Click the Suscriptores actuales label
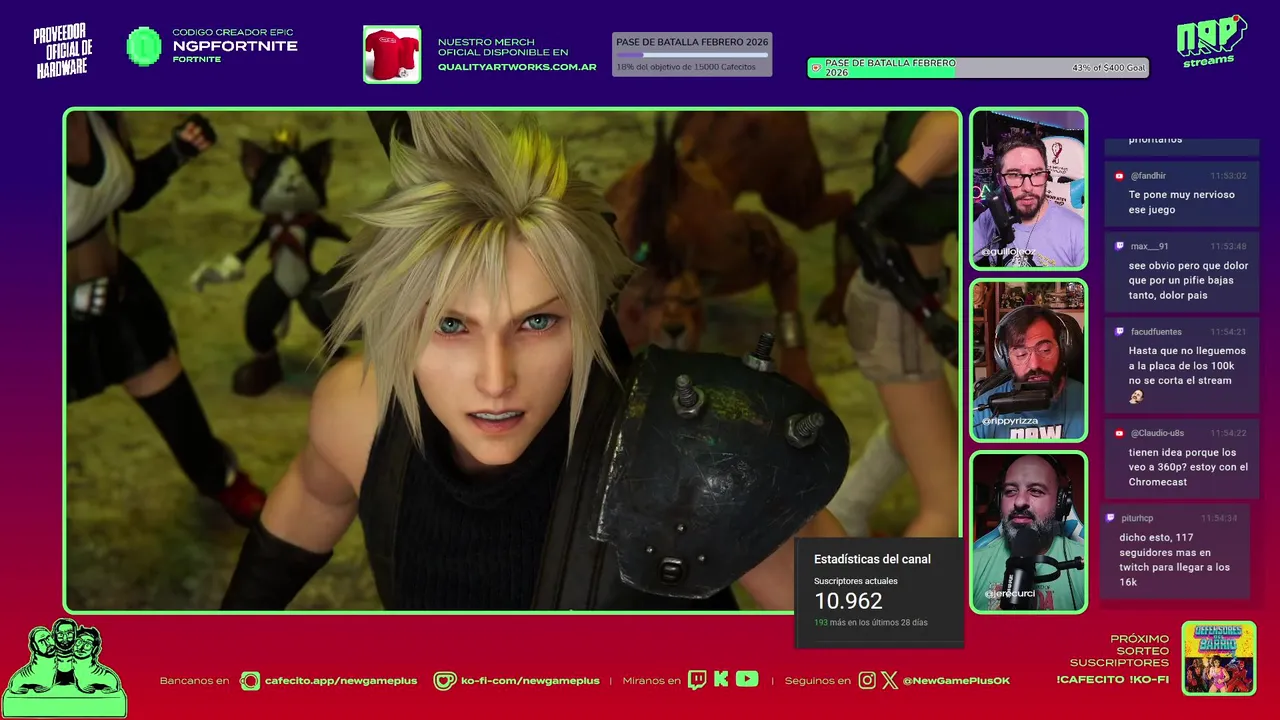 coord(856,581)
